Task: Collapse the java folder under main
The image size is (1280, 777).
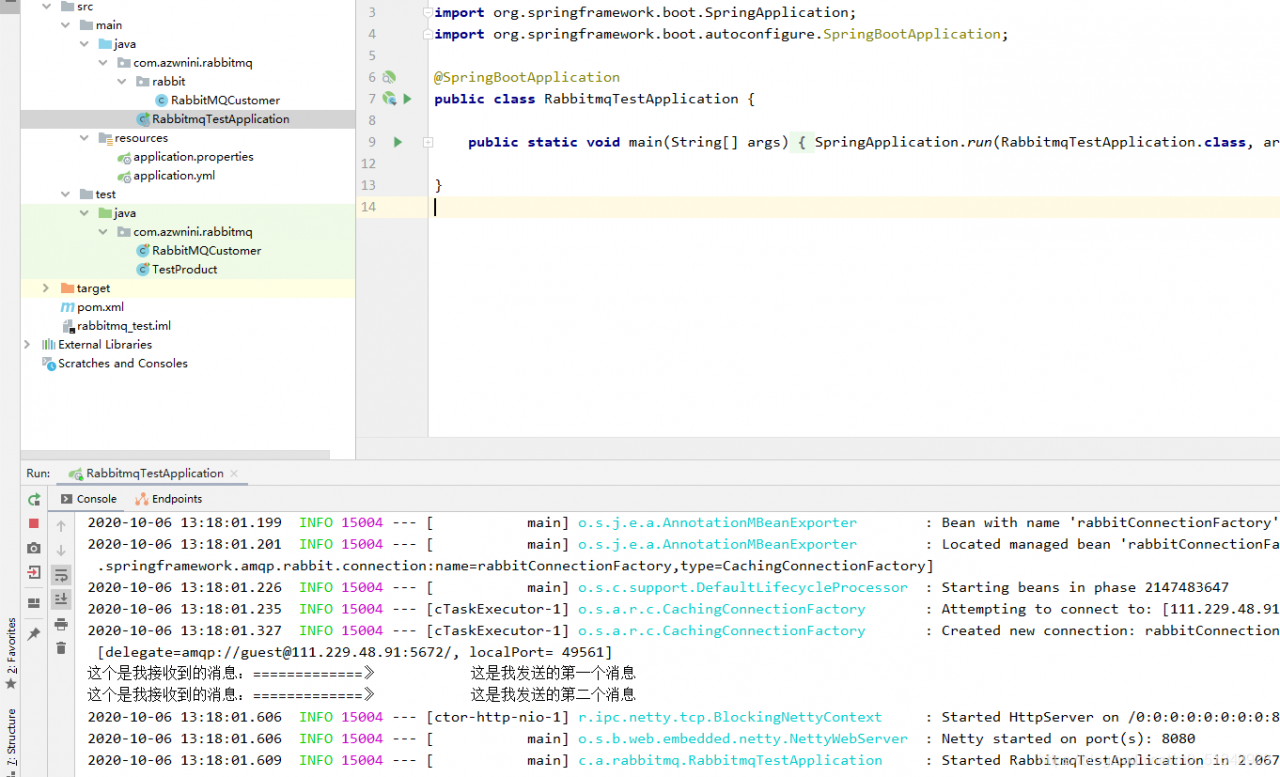Action: [x=85, y=44]
